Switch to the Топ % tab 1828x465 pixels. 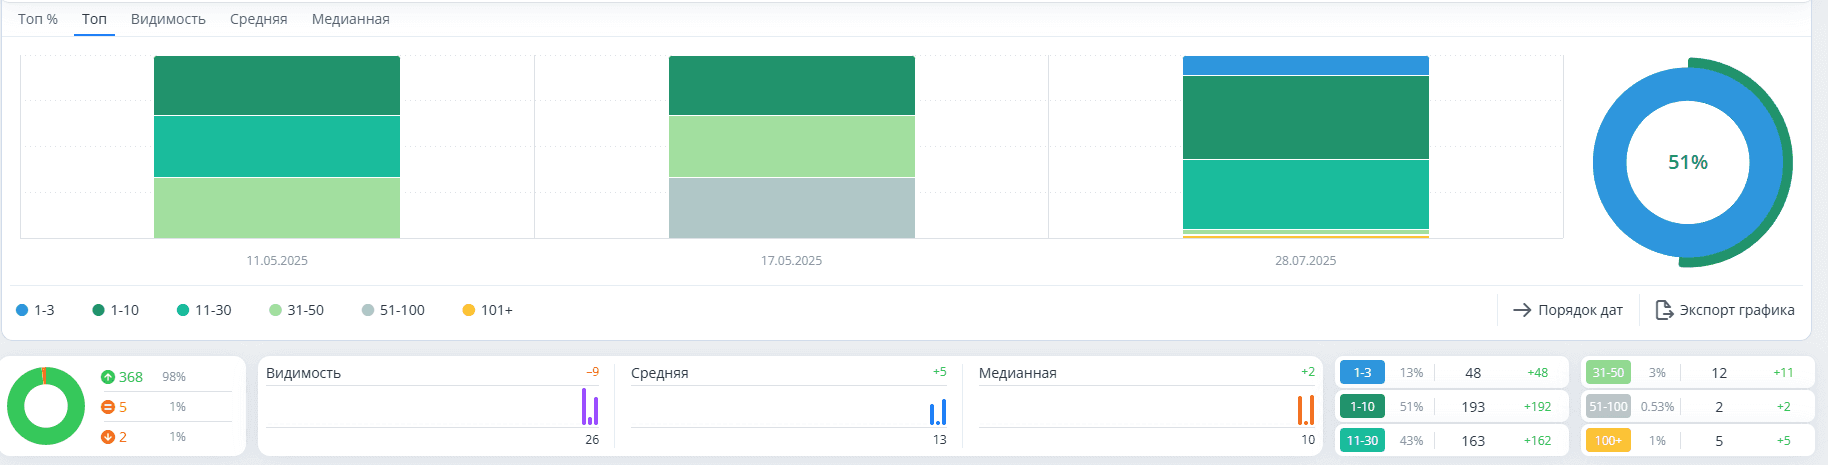click(38, 19)
